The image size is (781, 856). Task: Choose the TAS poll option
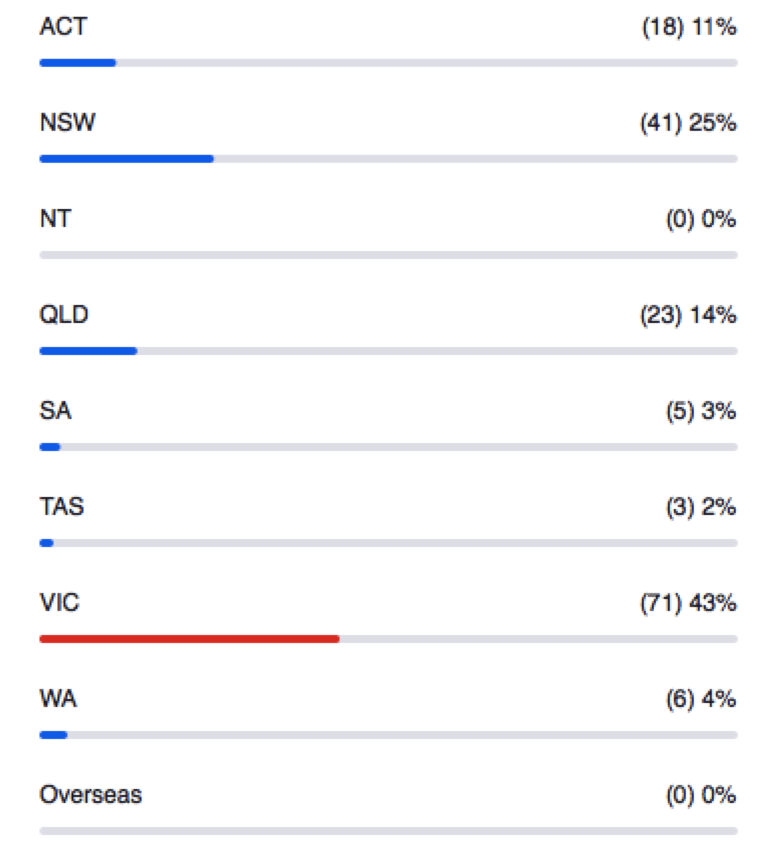click(62, 507)
